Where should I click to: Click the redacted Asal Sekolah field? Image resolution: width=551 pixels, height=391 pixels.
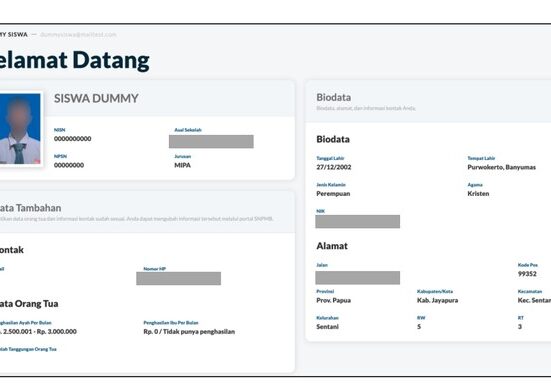tap(211, 141)
